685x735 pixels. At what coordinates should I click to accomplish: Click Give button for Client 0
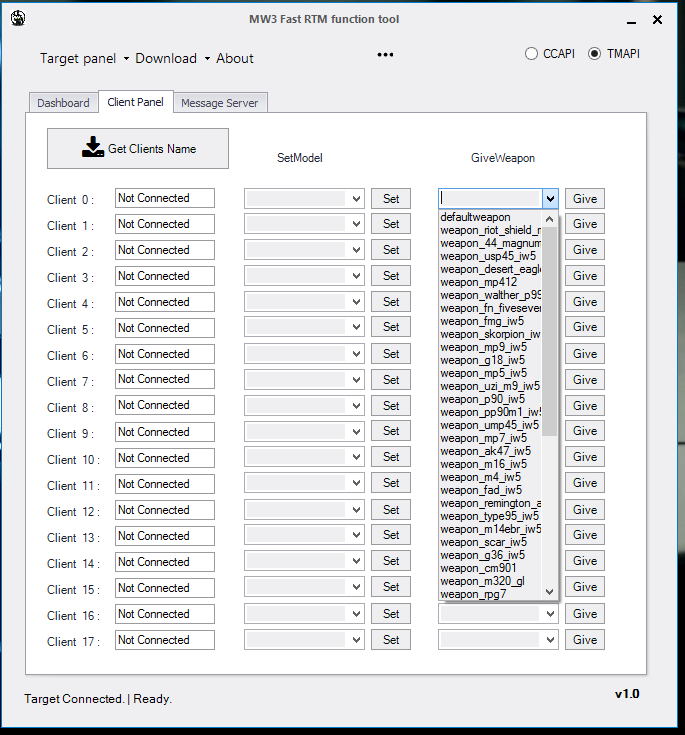pyautogui.click(x=585, y=199)
